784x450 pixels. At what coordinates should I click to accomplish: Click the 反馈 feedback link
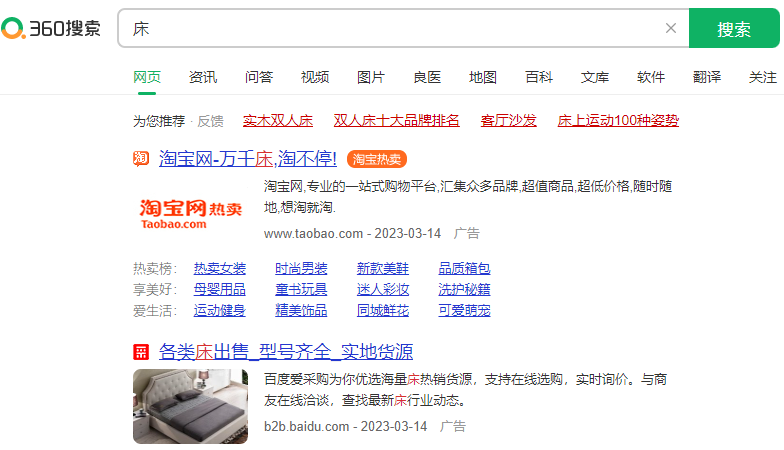click(x=210, y=121)
